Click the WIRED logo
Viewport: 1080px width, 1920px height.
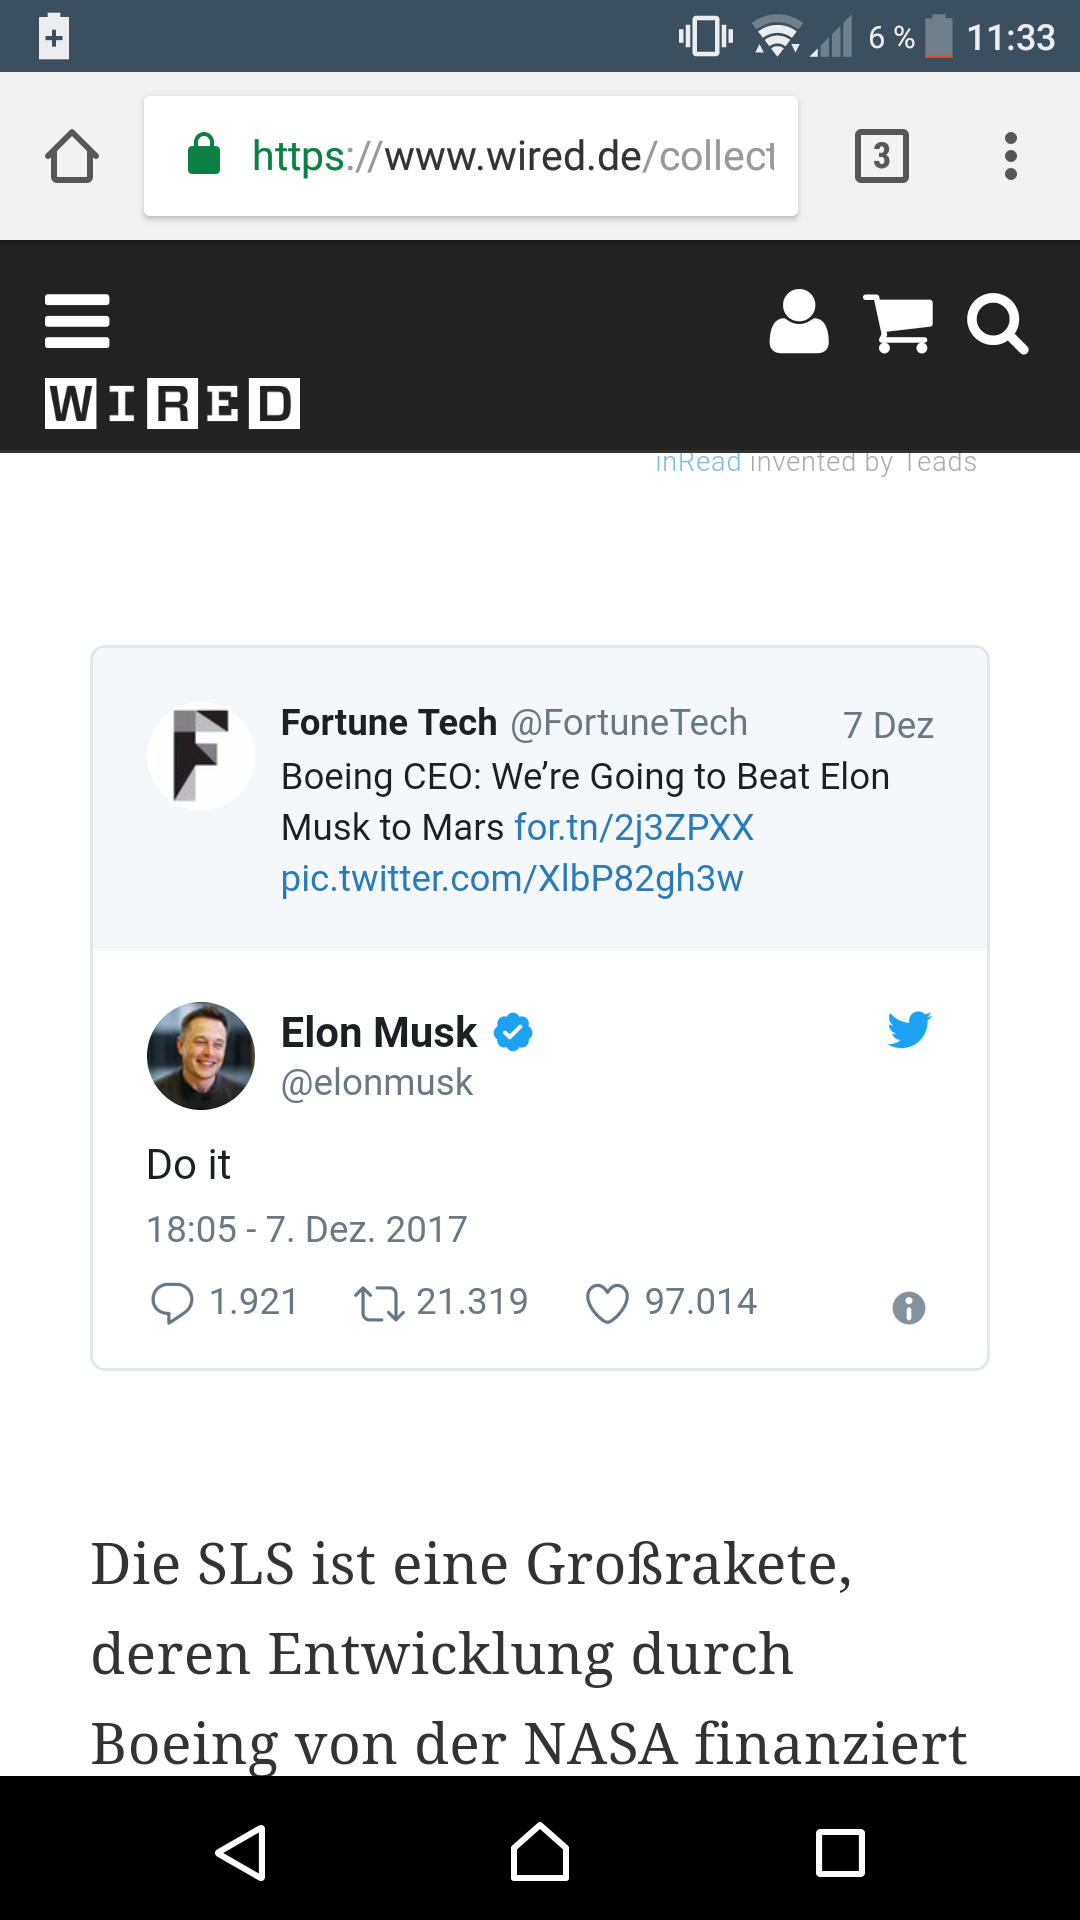pos(173,404)
